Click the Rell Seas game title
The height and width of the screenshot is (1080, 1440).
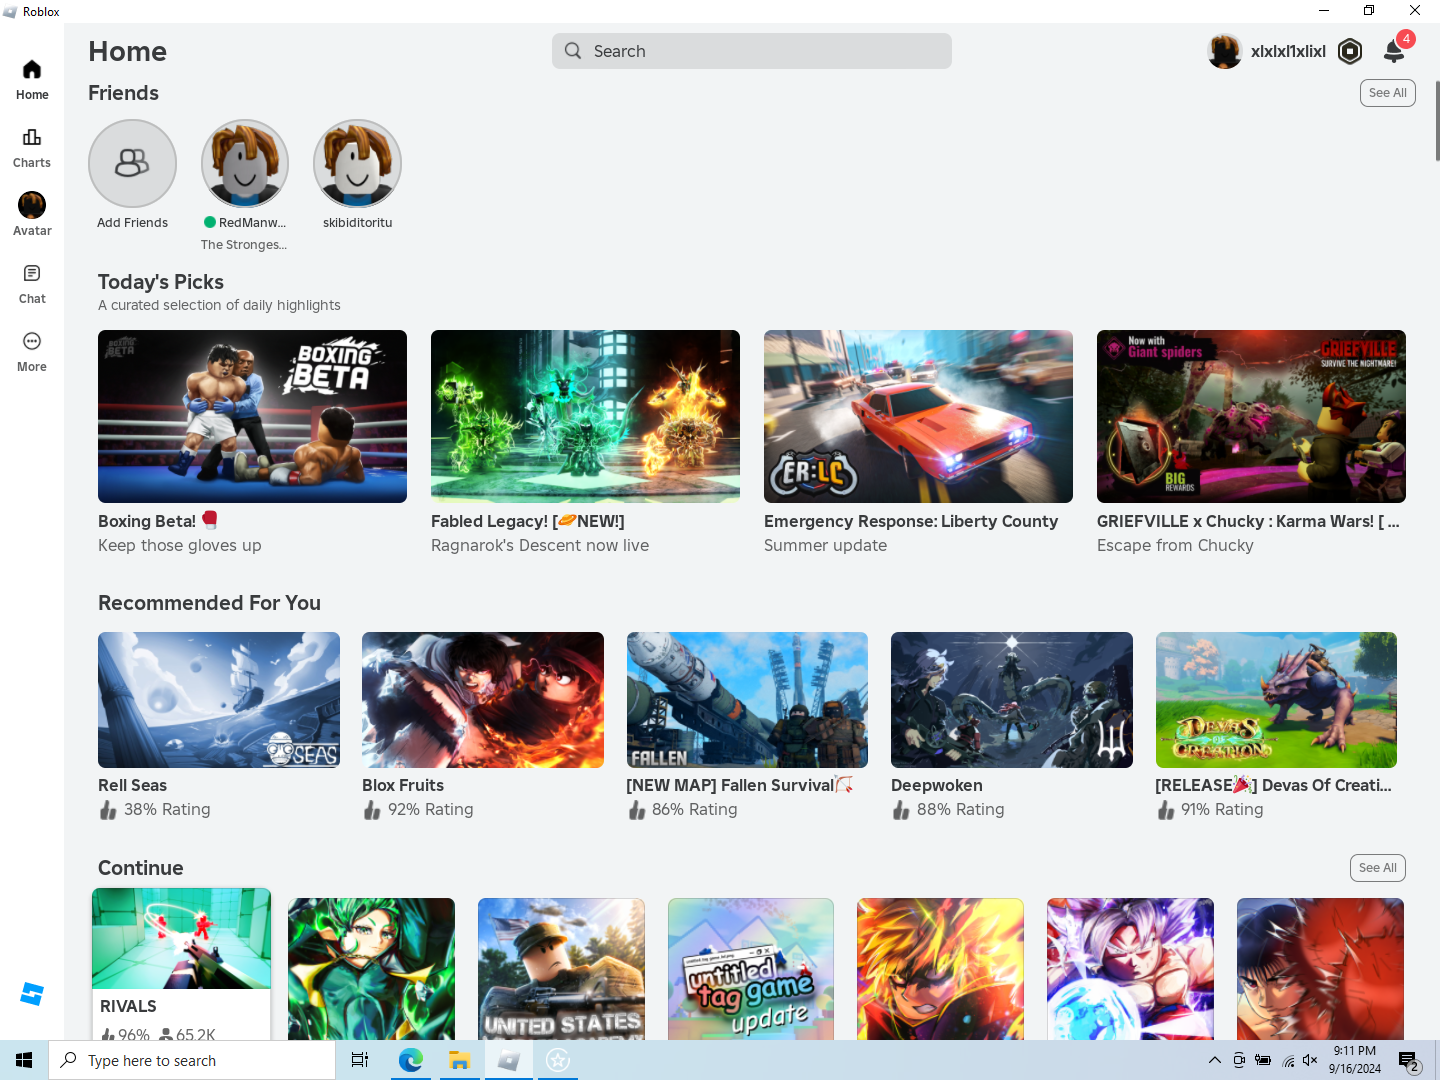pyautogui.click(x=133, y=785)
